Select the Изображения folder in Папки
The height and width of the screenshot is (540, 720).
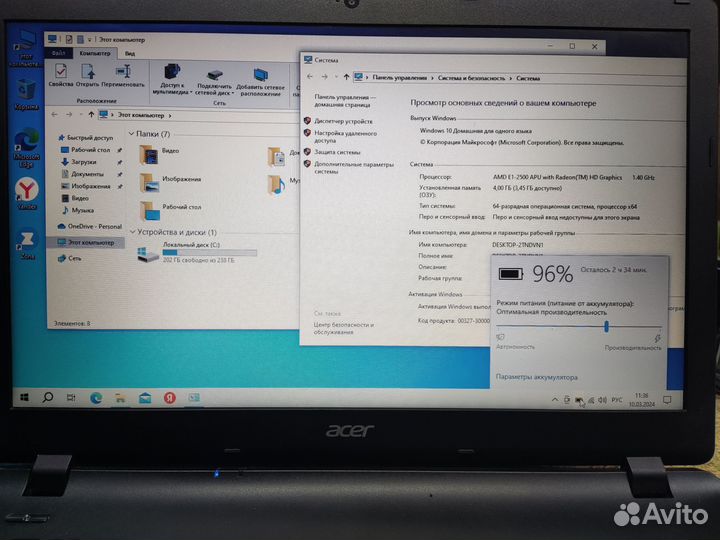[x=171, y=182]
